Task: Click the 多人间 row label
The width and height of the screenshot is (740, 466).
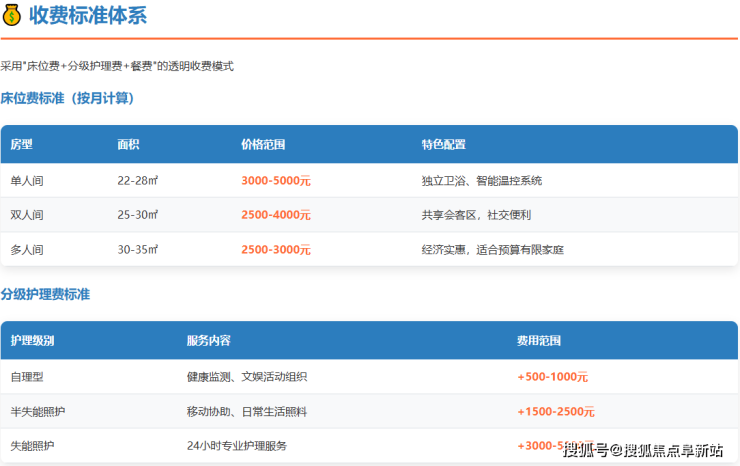Action: tap(26, 249)
